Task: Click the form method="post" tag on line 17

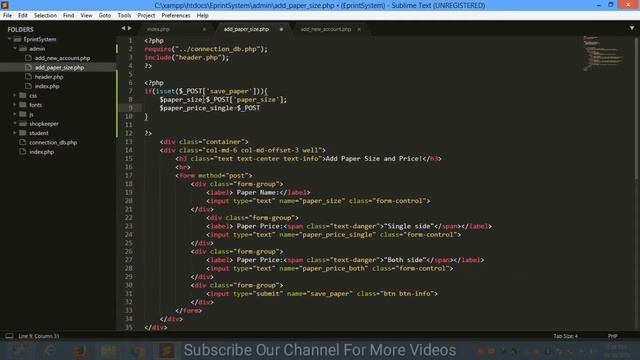Action: coord(214,176)
